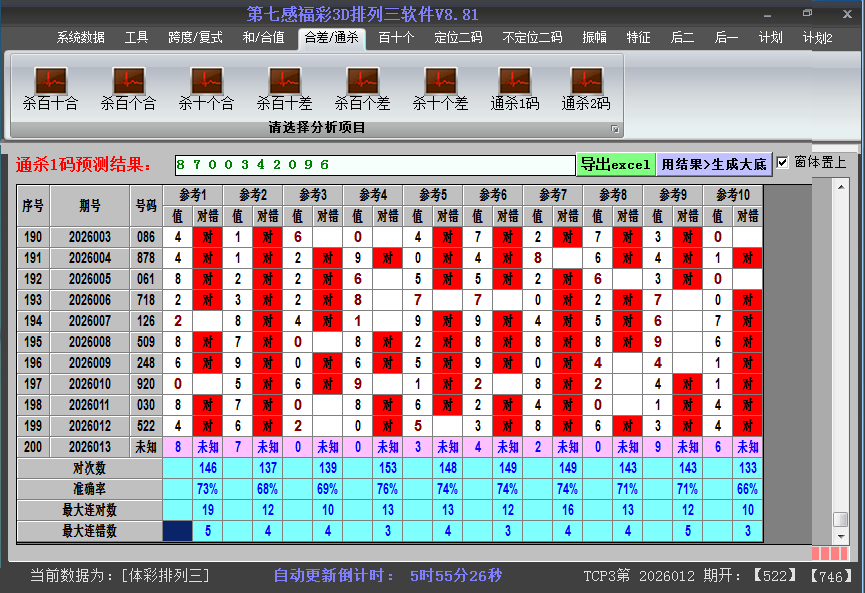Viewport: 865px width, 593px height.
Task: Go to the 定位二码 tab
Action: 458,38
